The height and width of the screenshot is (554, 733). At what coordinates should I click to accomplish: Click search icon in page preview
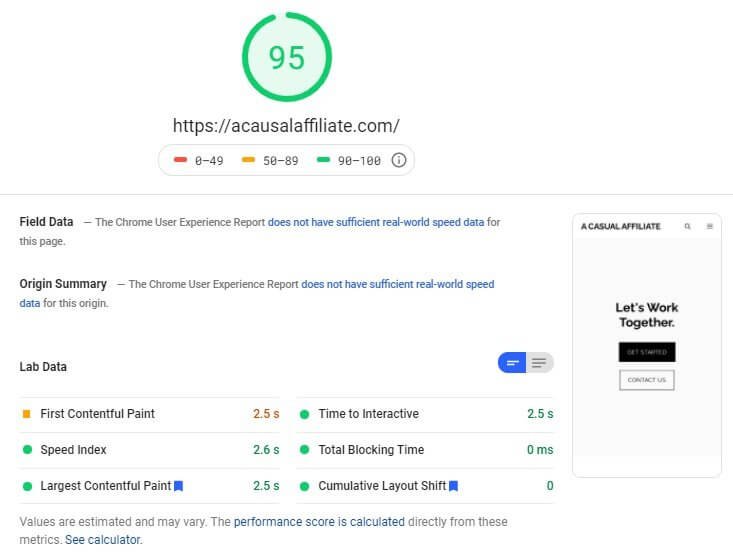click(687, 226)
